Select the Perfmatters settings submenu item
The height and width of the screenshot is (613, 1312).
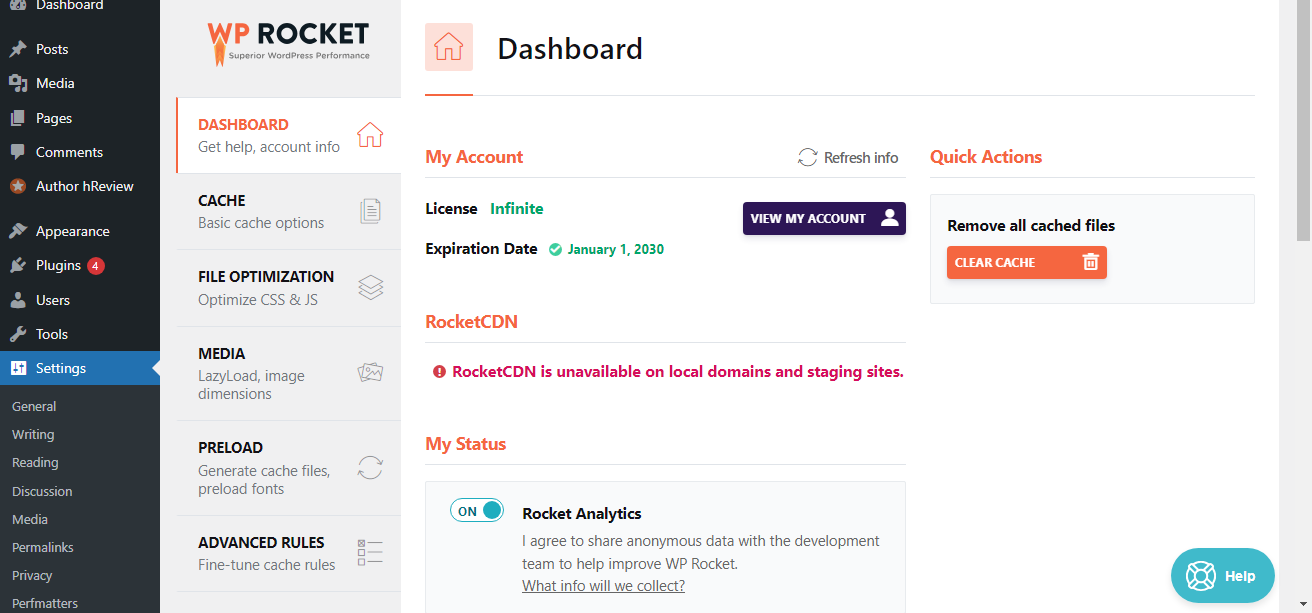click(44, 603)
